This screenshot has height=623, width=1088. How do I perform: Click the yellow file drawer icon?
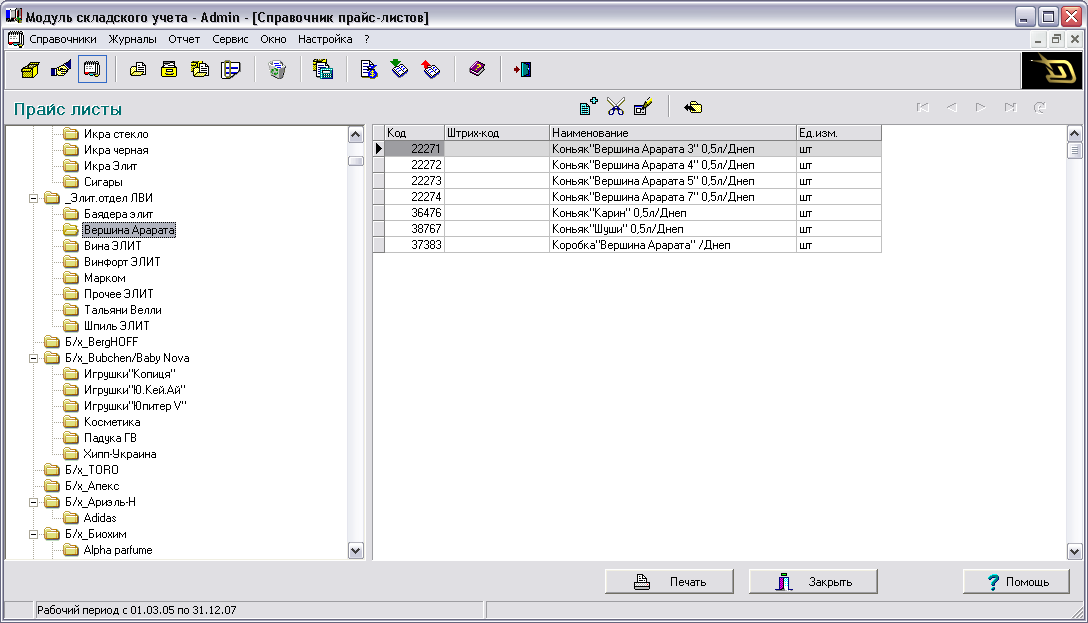coord(169,69)
